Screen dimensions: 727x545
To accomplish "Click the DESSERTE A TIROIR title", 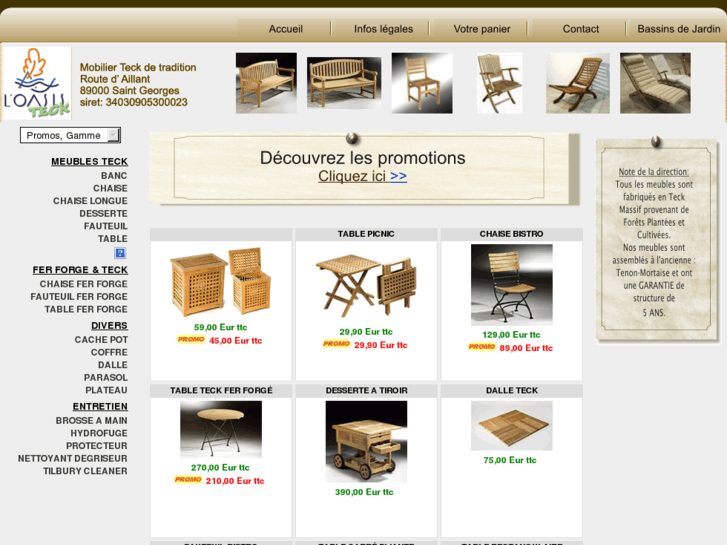I will [366, 390].
